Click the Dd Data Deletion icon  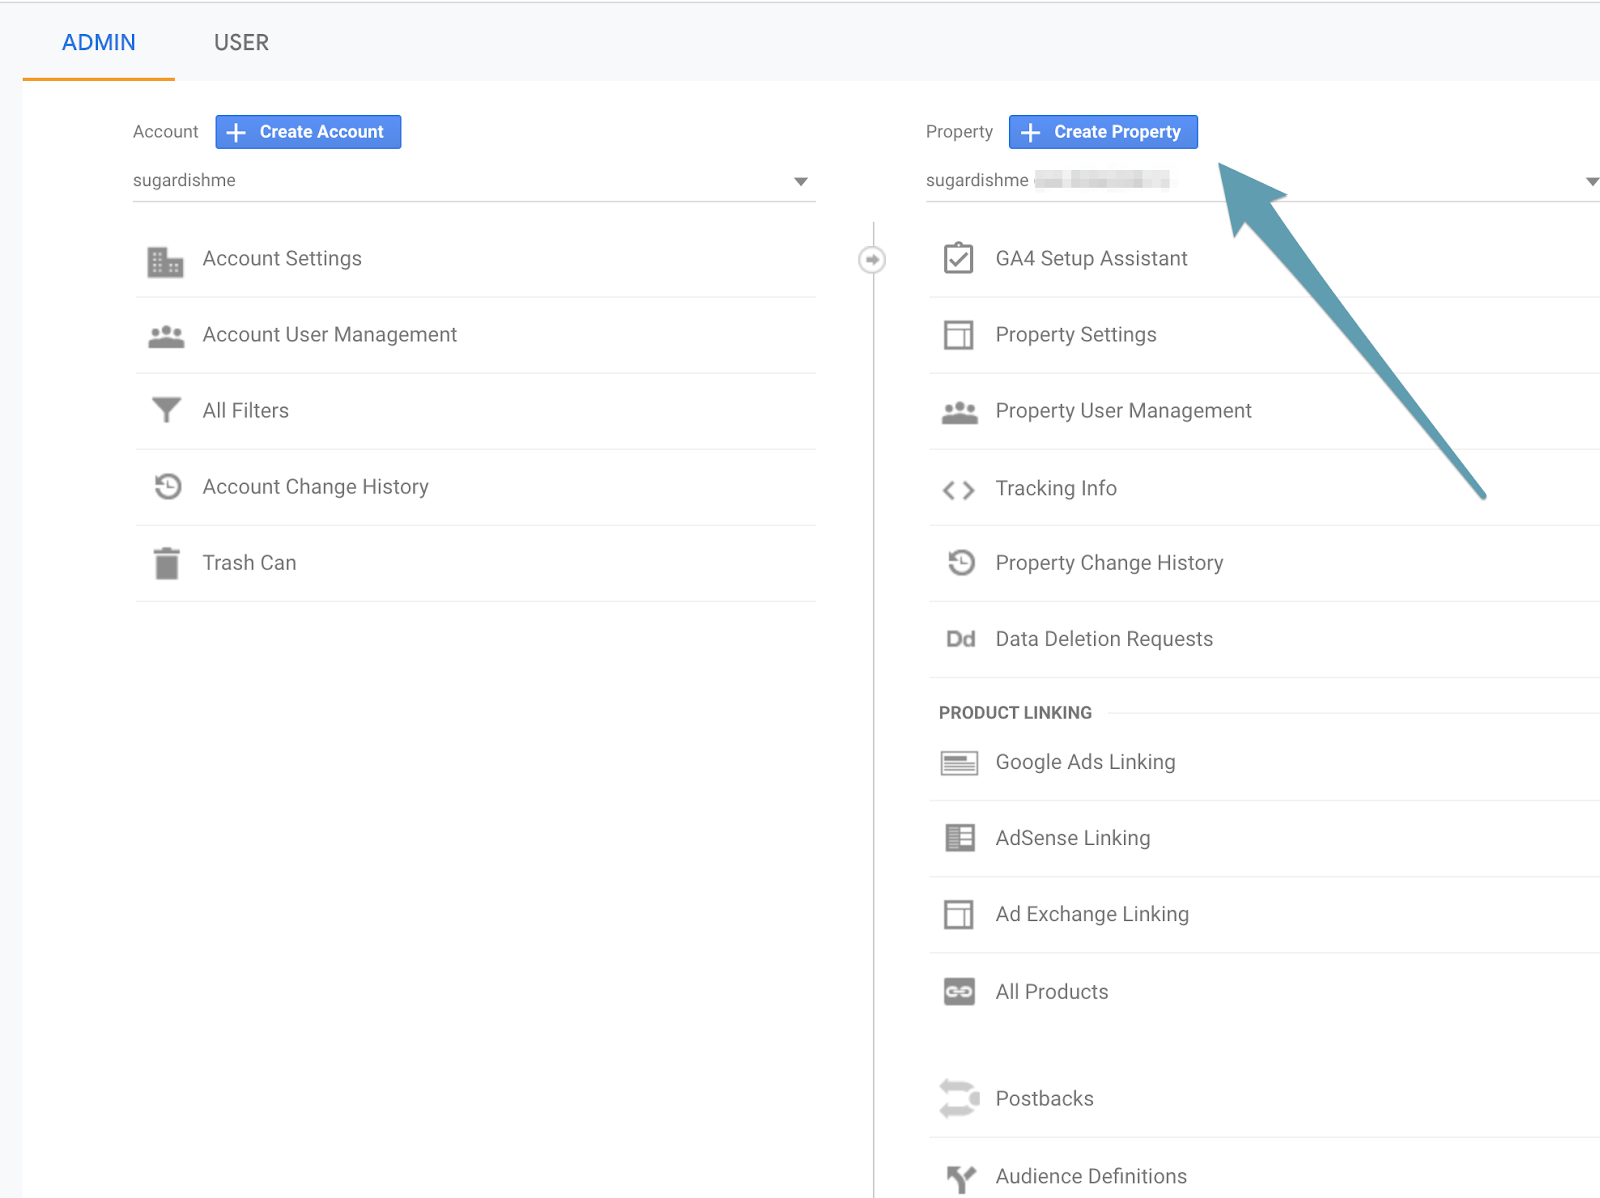(961, 639)
